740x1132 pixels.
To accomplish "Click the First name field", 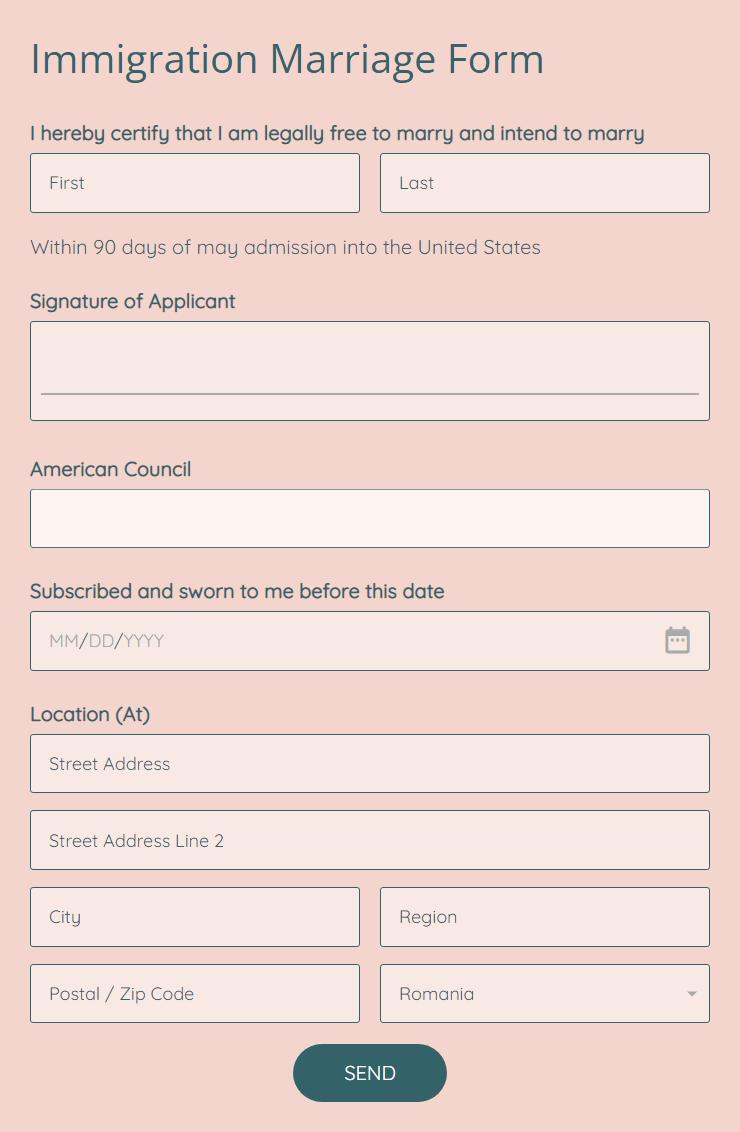I will pyautogui.click(x=195, y=183).
